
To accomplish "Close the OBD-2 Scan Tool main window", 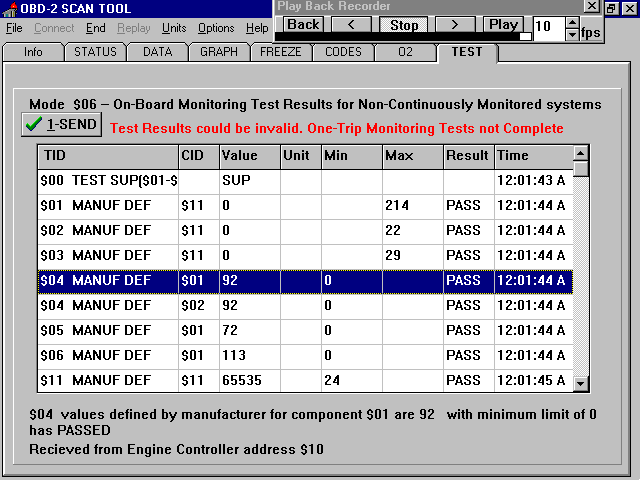I will (x=630, y=9).
